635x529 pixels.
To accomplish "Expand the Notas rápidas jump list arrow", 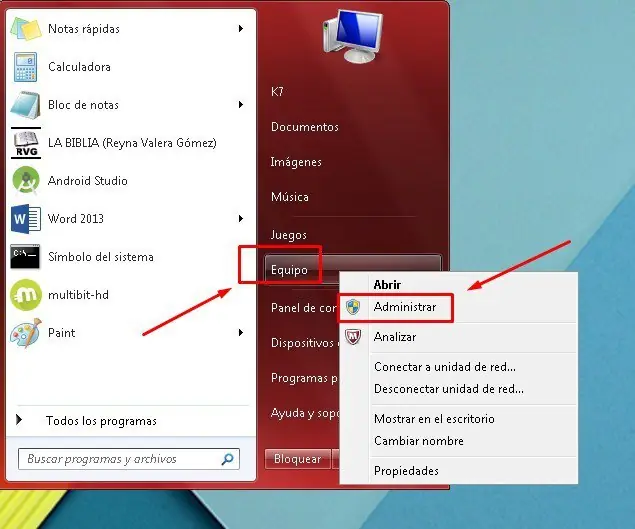I will (x=241, y=28).
